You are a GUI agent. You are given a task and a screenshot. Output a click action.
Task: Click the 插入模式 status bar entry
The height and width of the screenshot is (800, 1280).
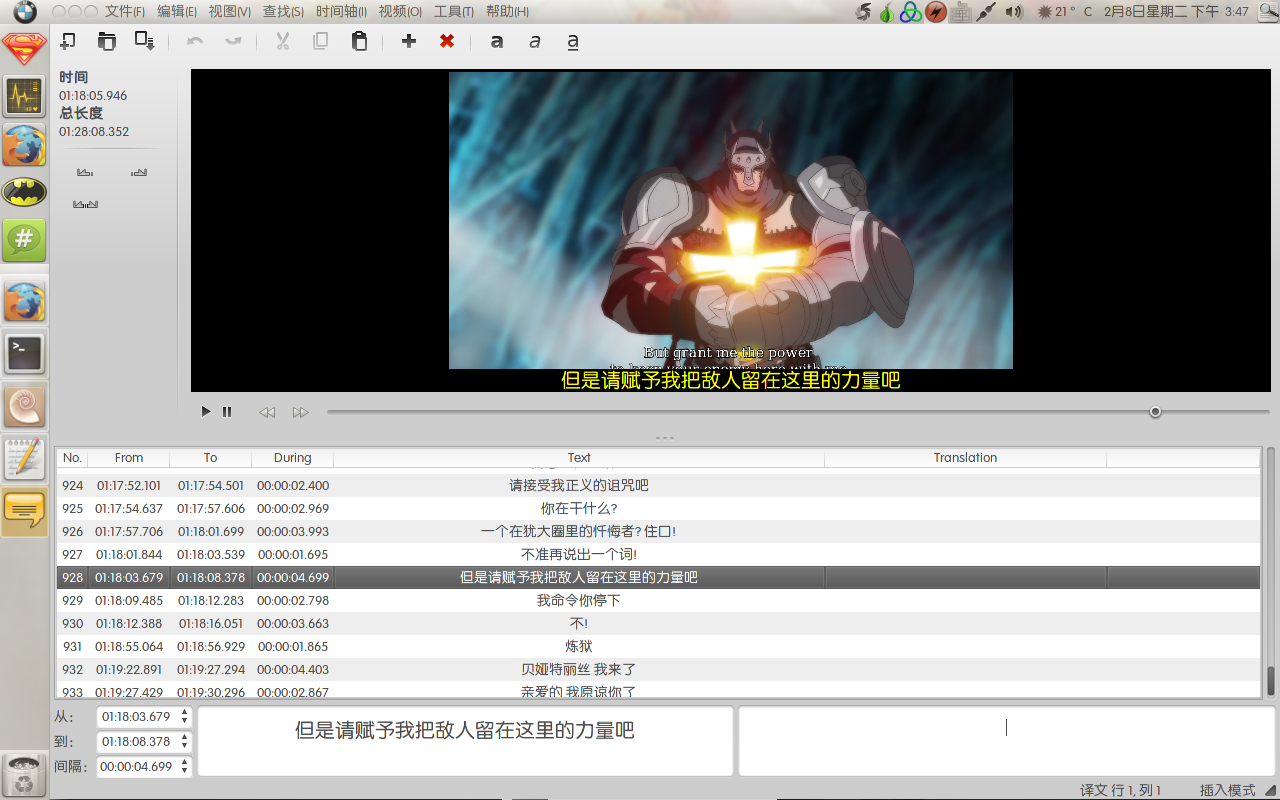pos(1227,790)
